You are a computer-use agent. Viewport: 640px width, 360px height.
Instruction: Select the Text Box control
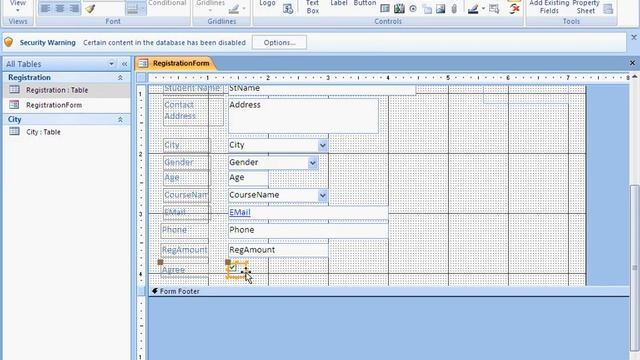pyautogui.click(x=313, y=7)
